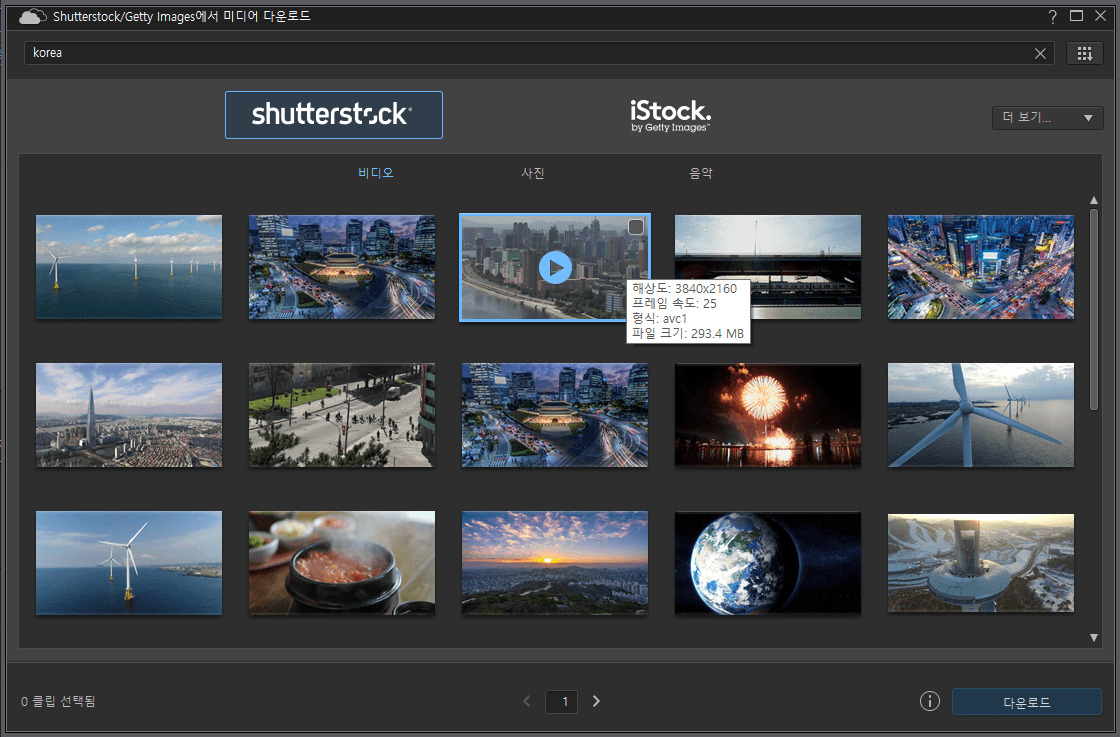Click the info icon beside Download

coord(929,701)
